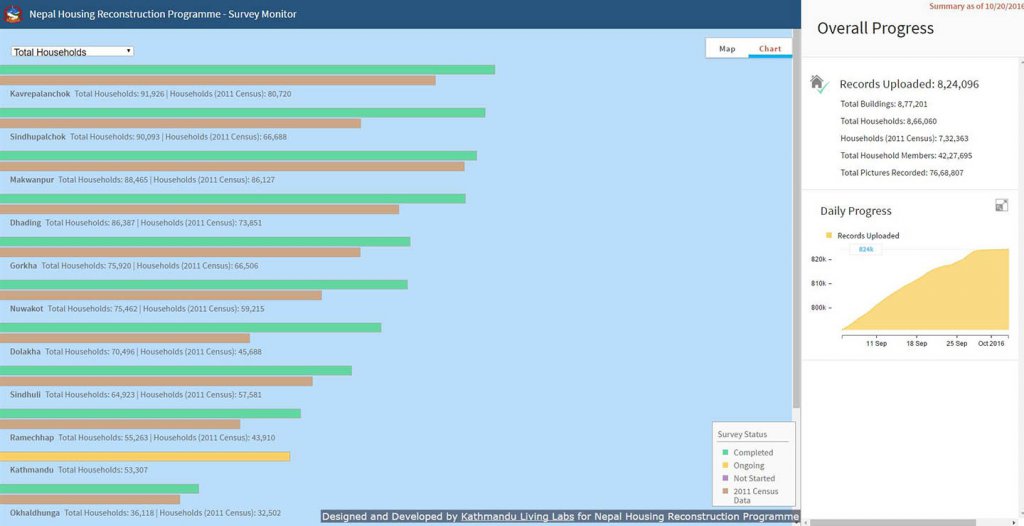Click the Okhaldhunga district label

[35, 514]
